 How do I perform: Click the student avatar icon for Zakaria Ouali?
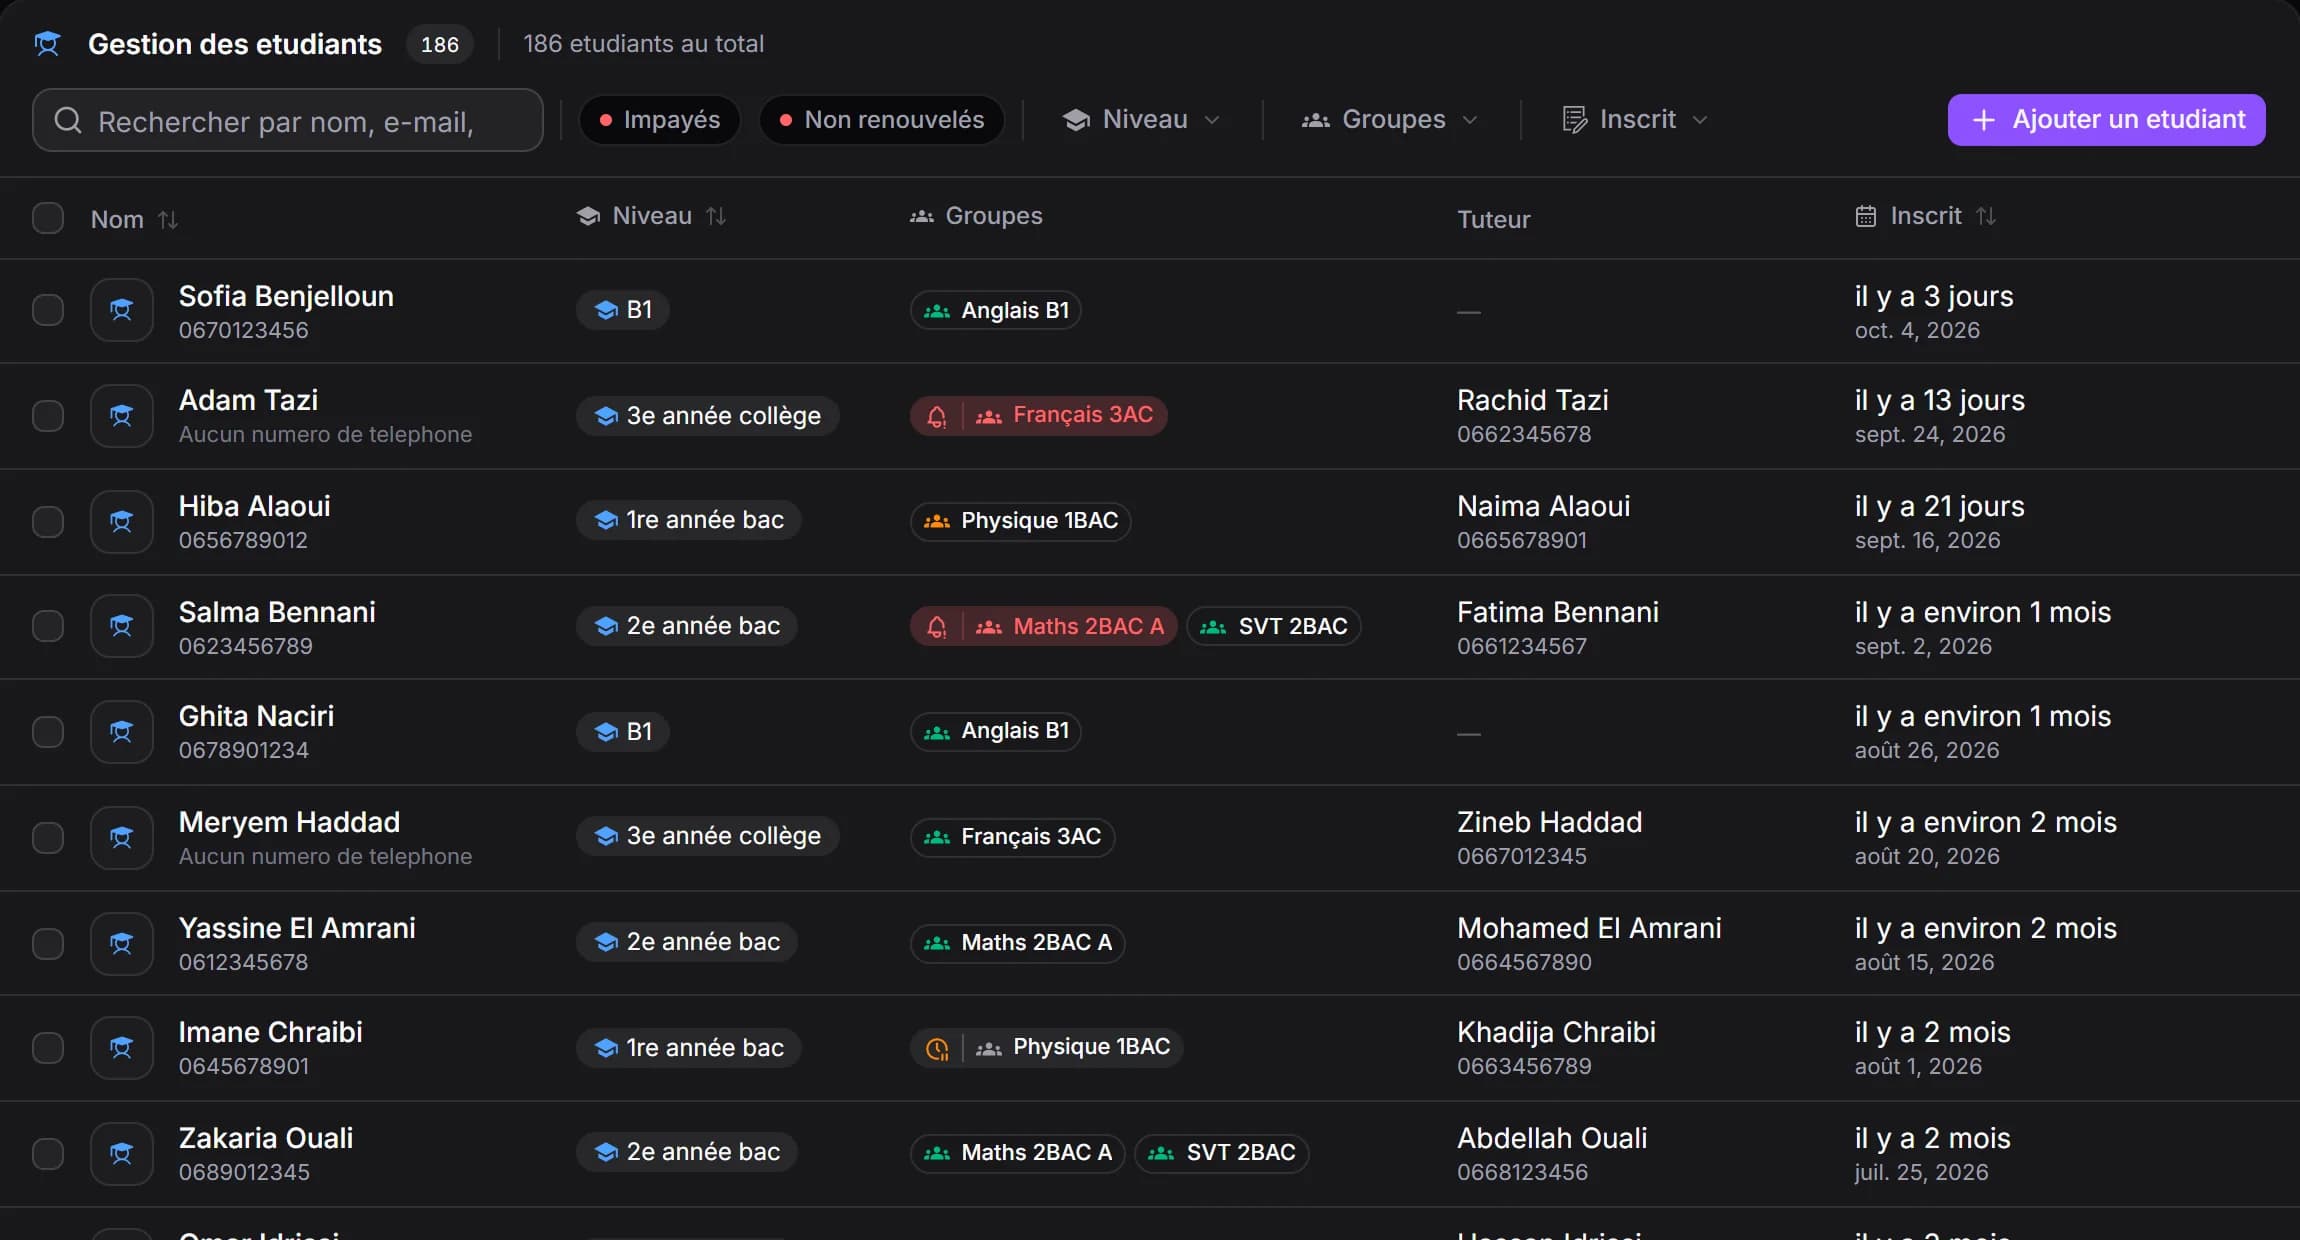(121, 1153)
